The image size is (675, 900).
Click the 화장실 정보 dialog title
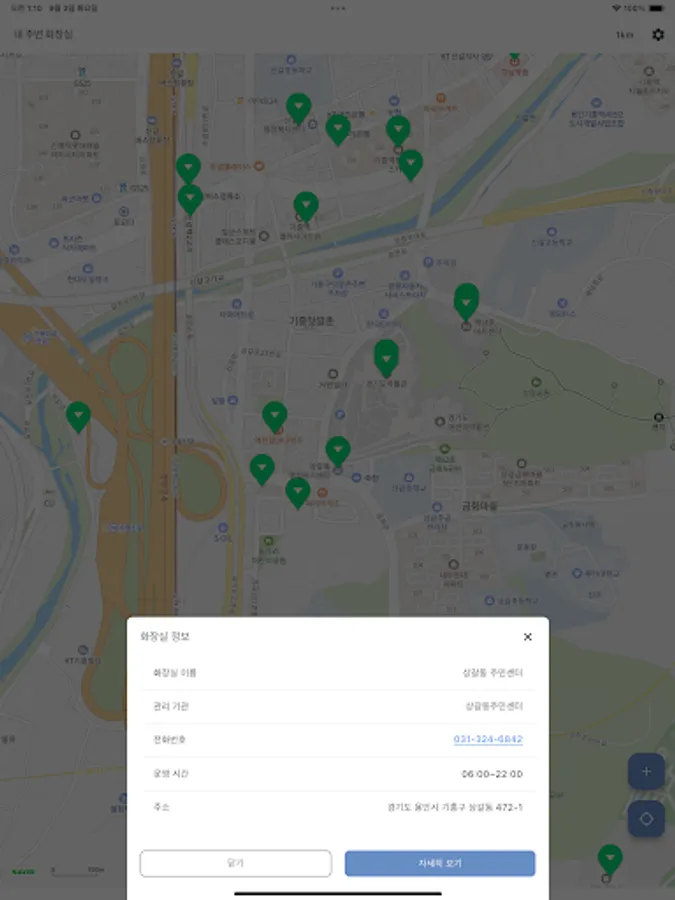tap(165, 637)
